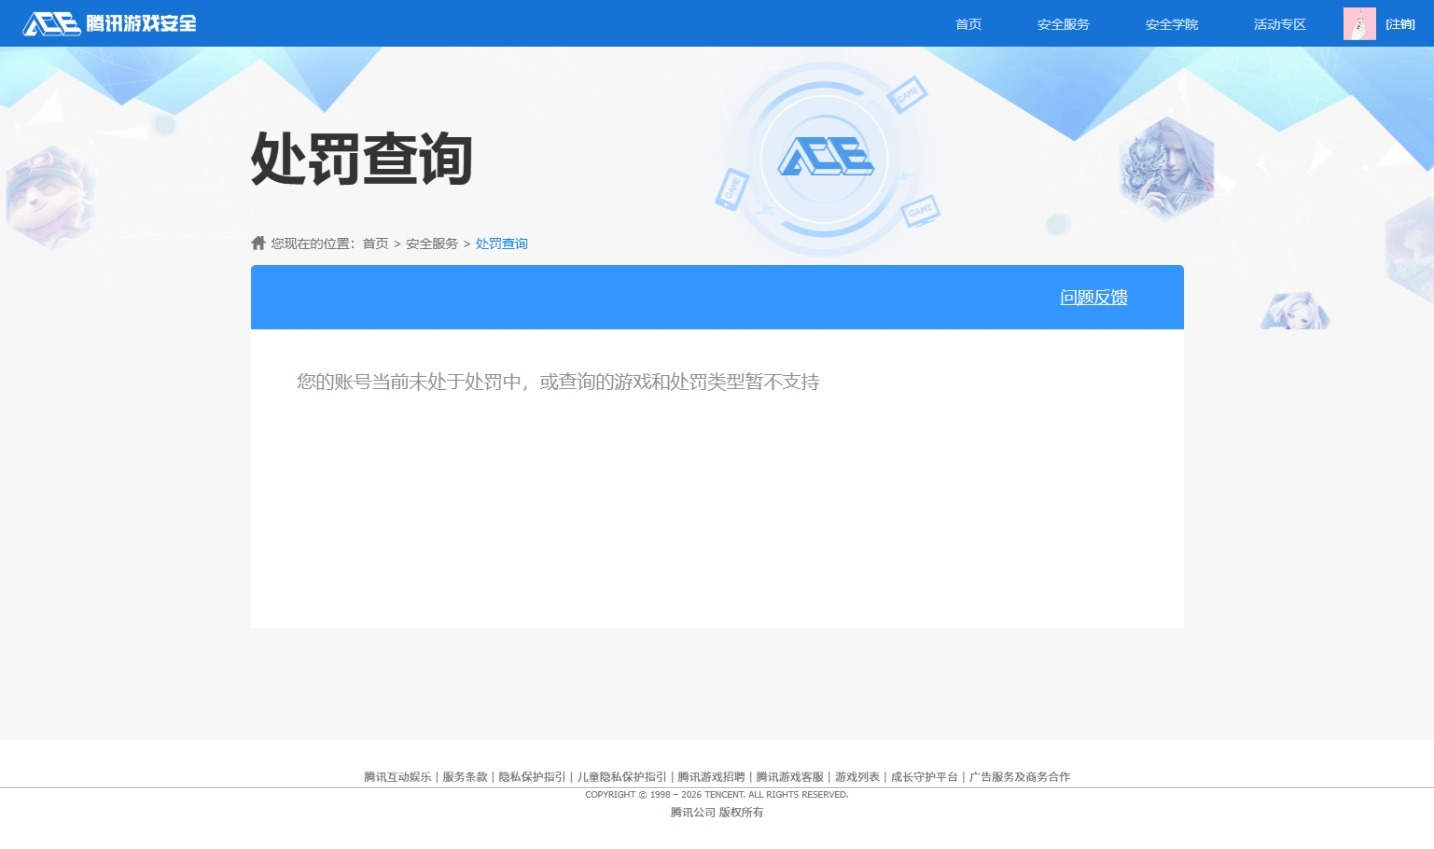This screenshot has width=1434, height=849.
Task: Click the 问题反馈 feedback link
Action: (x=1093, y=297)
